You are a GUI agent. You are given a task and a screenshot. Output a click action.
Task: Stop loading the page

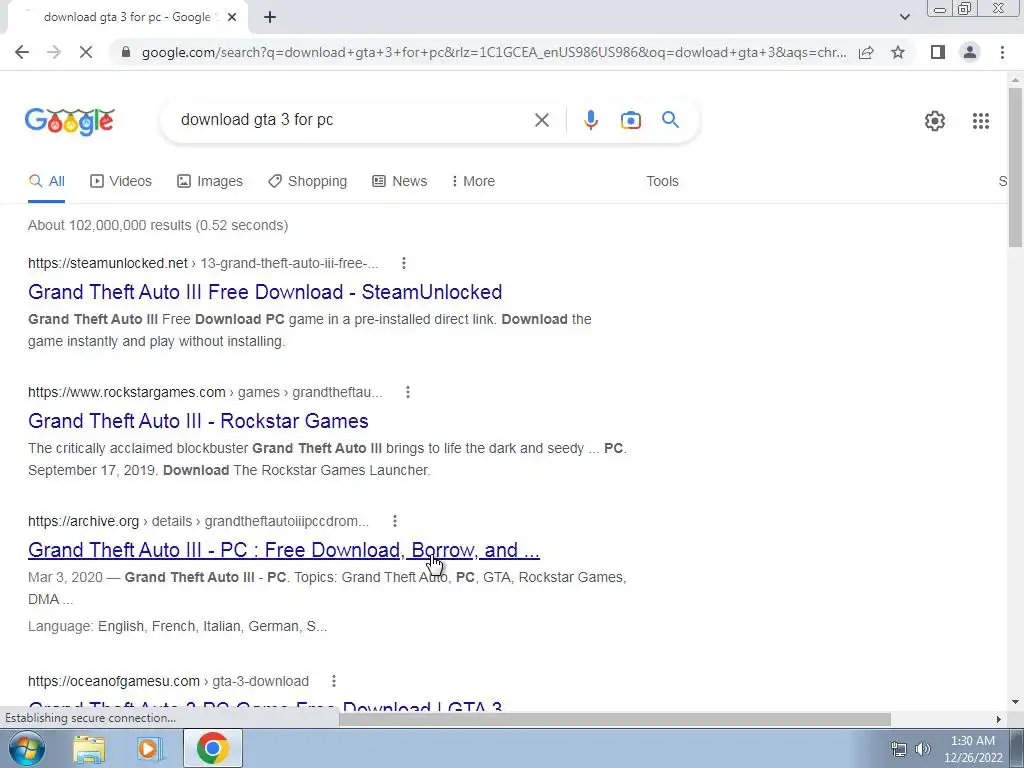(86, 52)
